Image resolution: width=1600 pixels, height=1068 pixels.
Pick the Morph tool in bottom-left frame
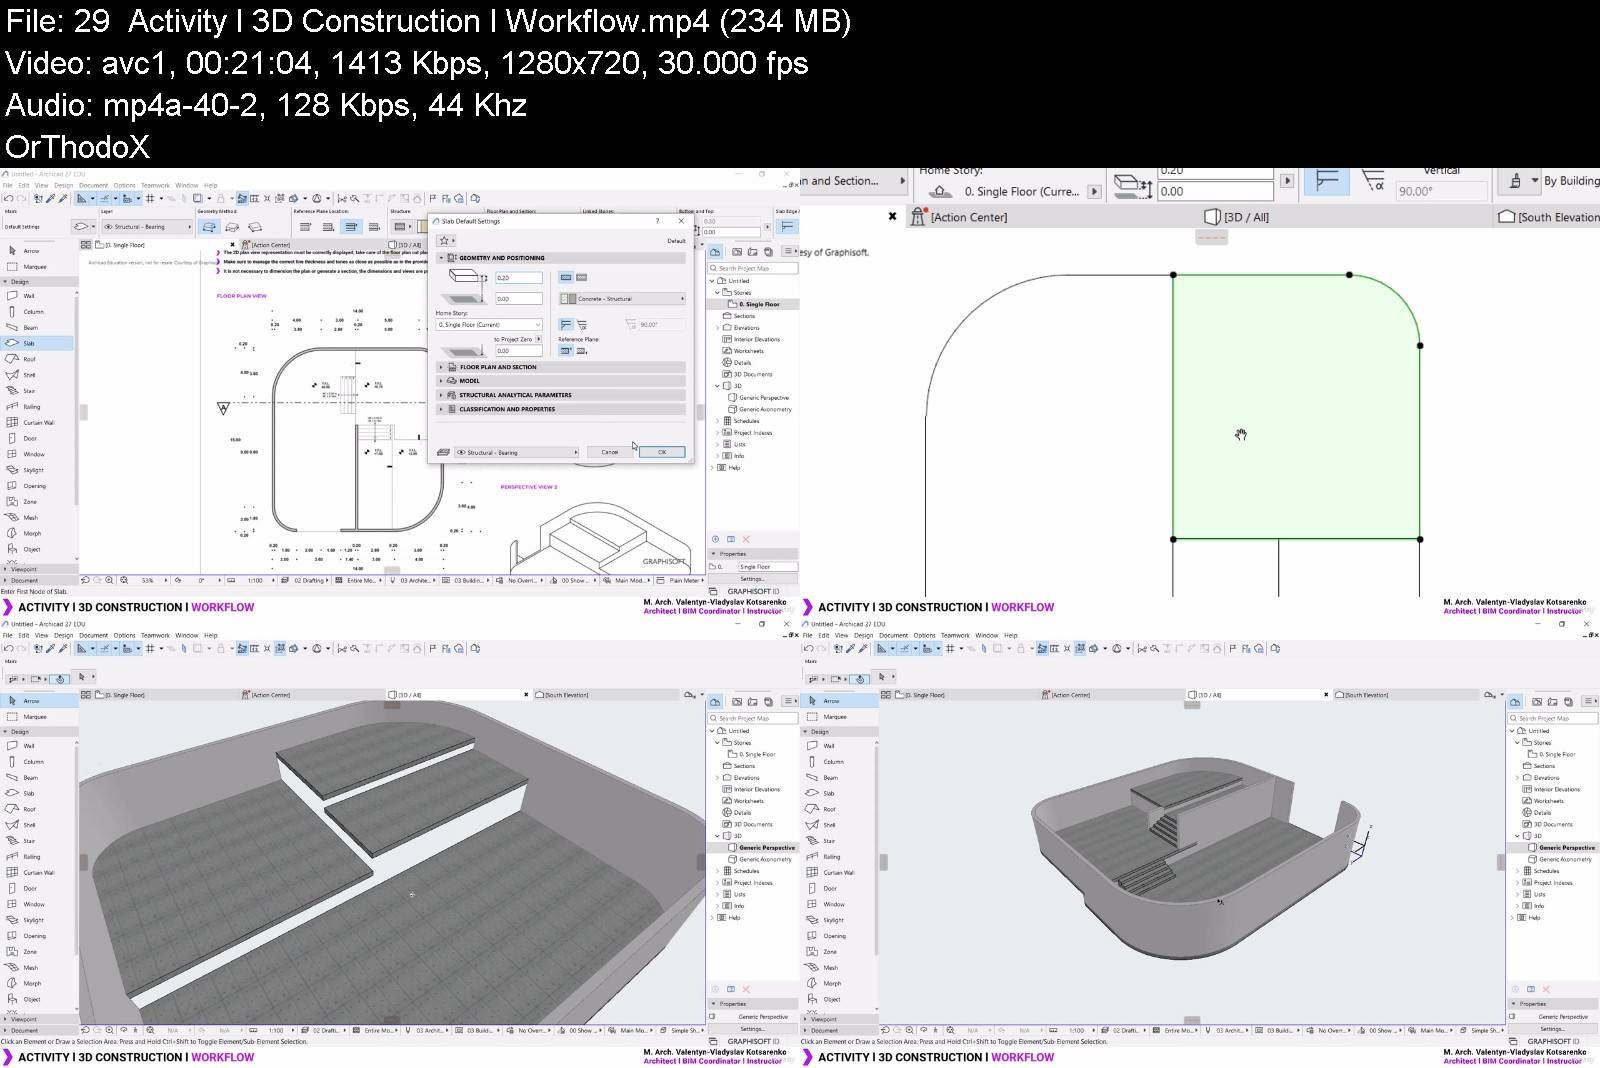32,984
